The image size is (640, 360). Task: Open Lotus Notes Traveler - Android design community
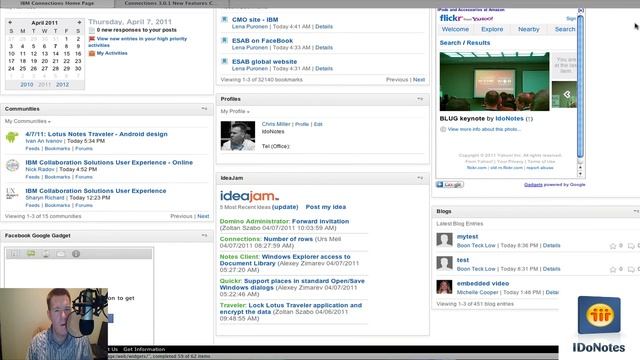click(96, 134)
